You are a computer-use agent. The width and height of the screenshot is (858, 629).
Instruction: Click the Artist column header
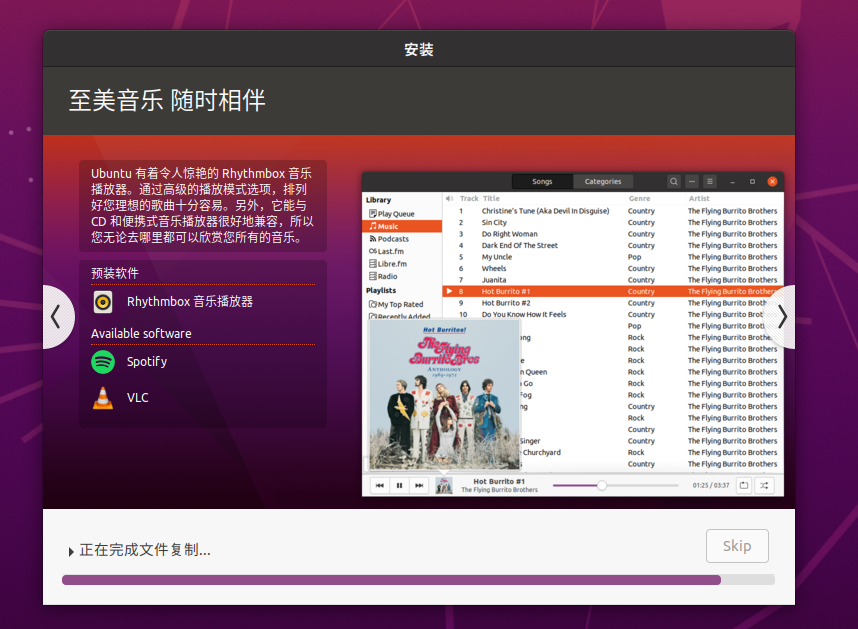(699, 199)
